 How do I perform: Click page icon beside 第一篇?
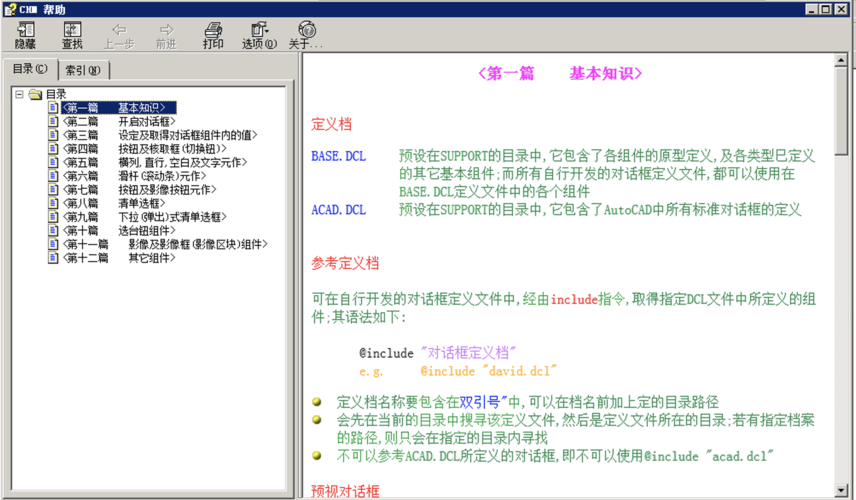click(53, 108)
